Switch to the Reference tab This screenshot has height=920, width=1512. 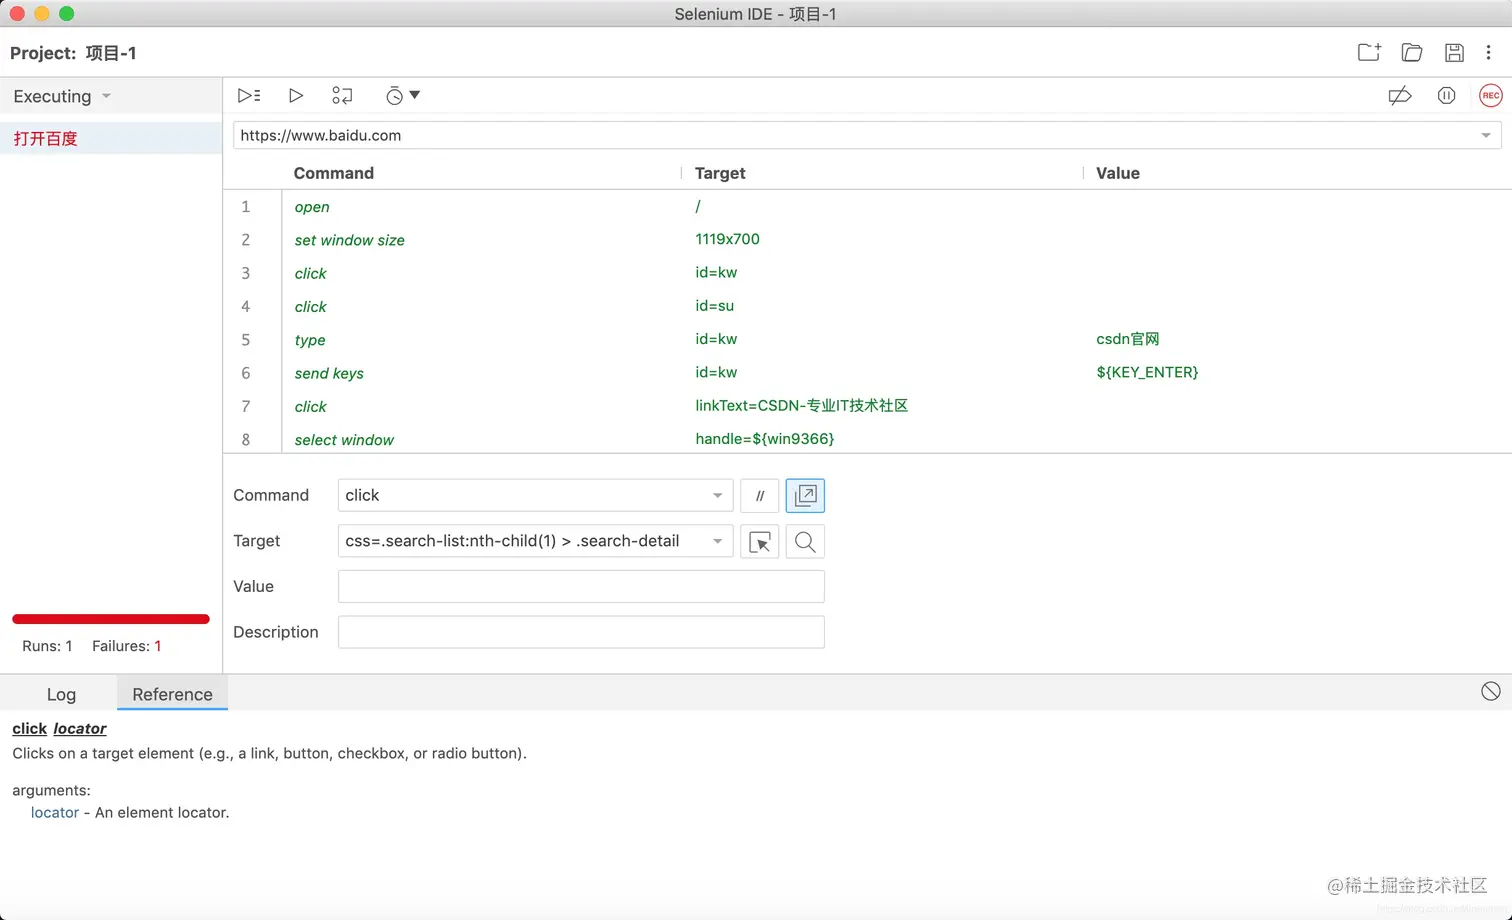[172, 694]
